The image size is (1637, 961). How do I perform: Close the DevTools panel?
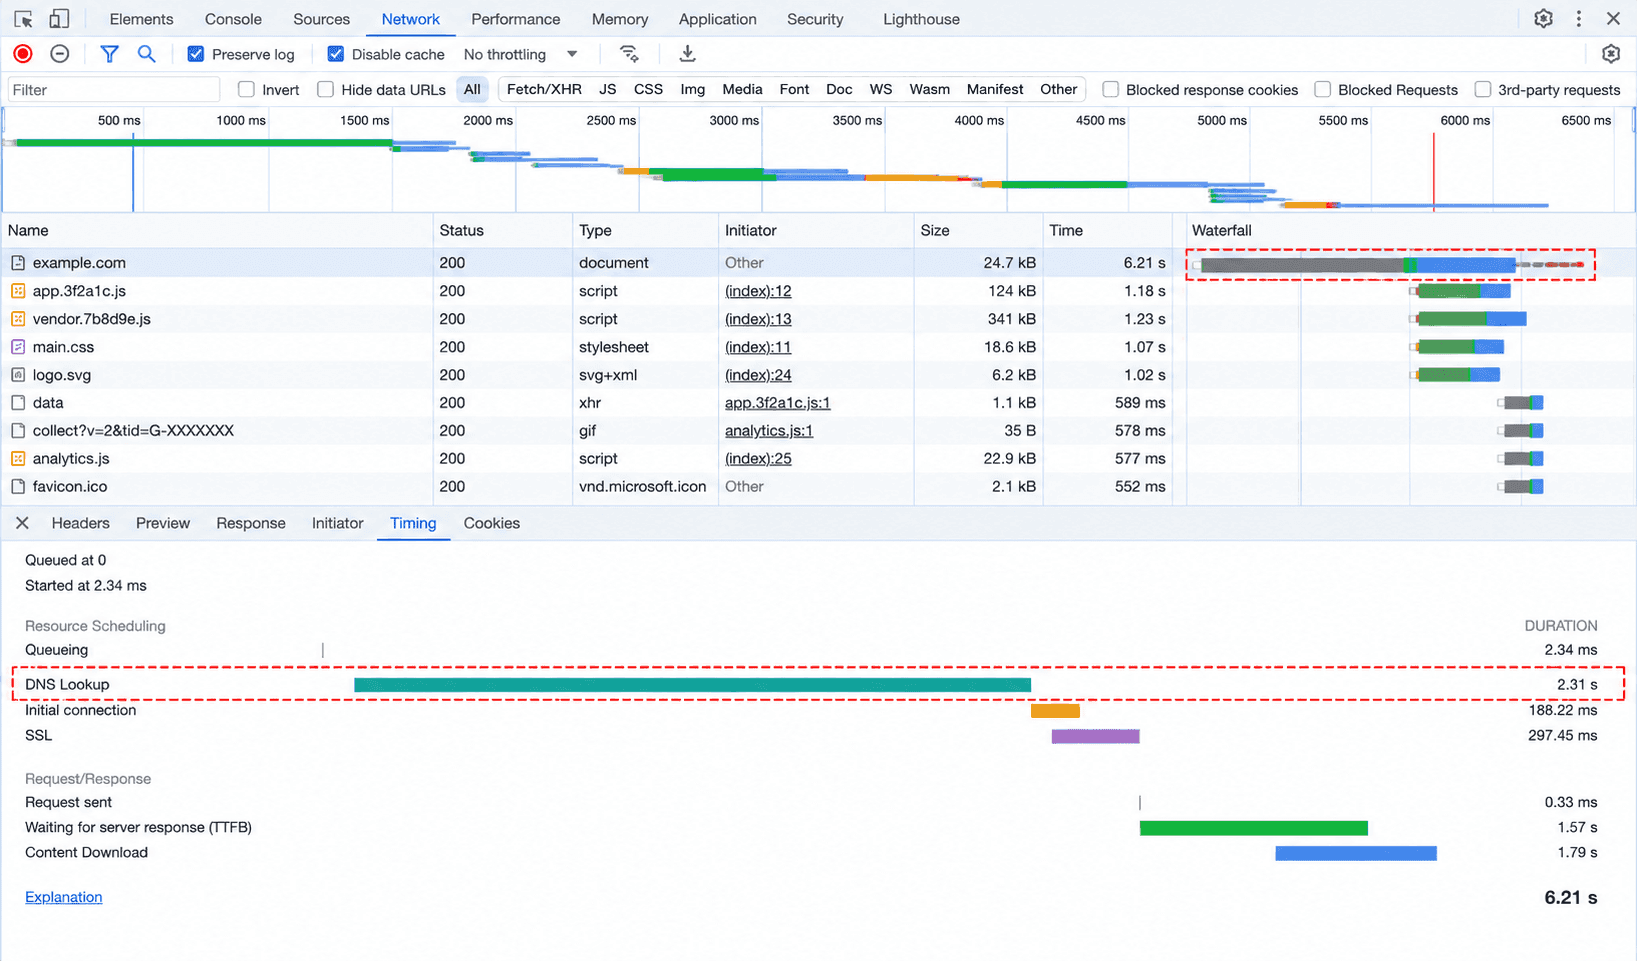(1613, 19)
